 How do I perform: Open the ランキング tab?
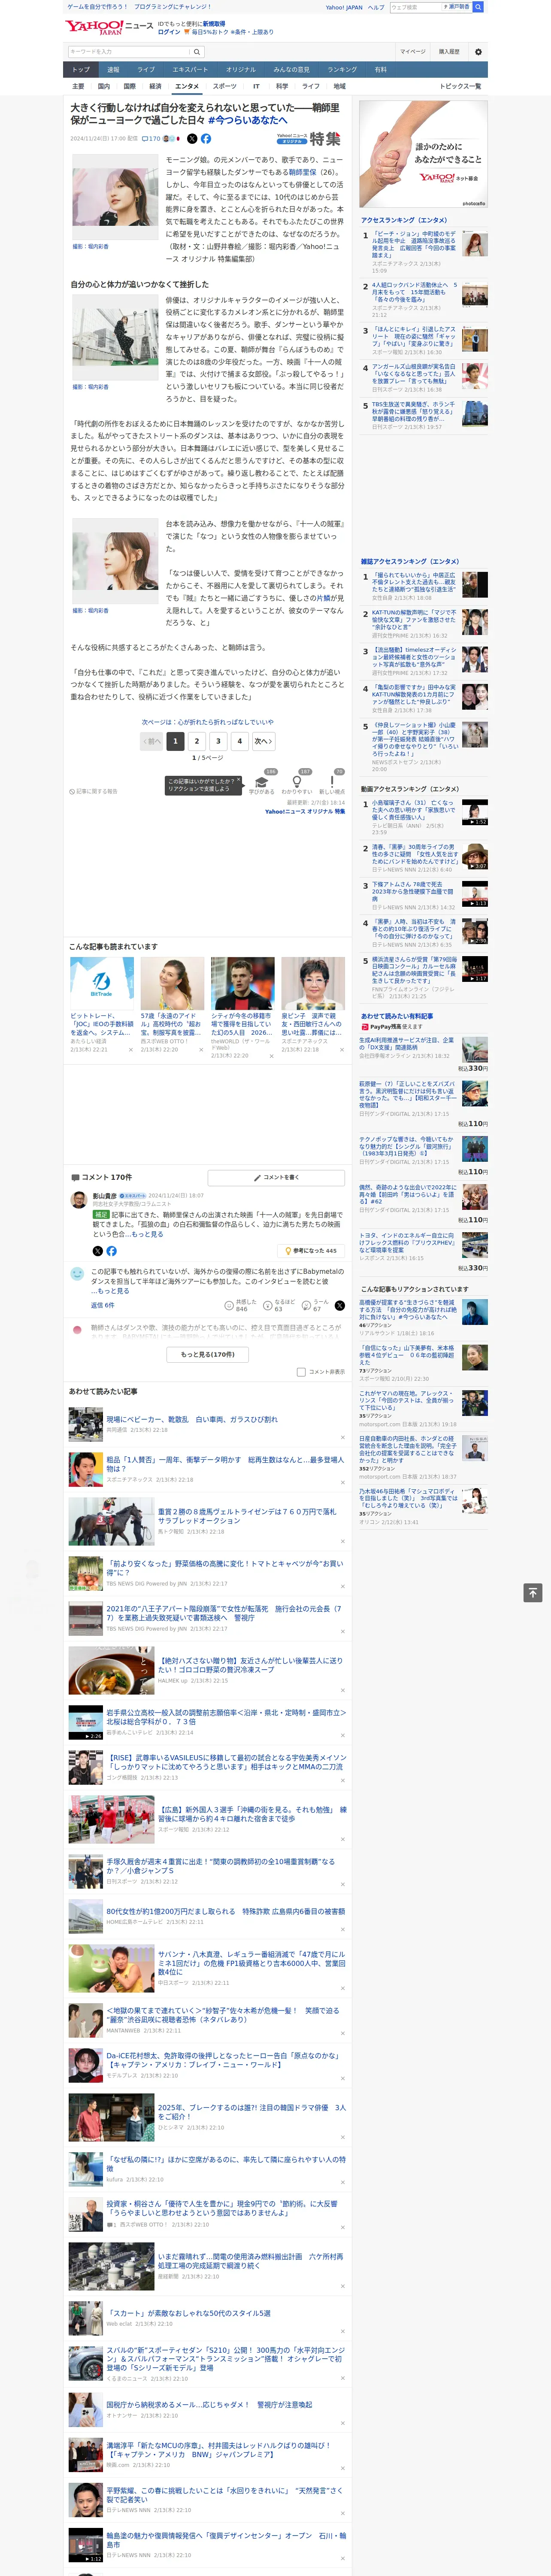point(342,70)
